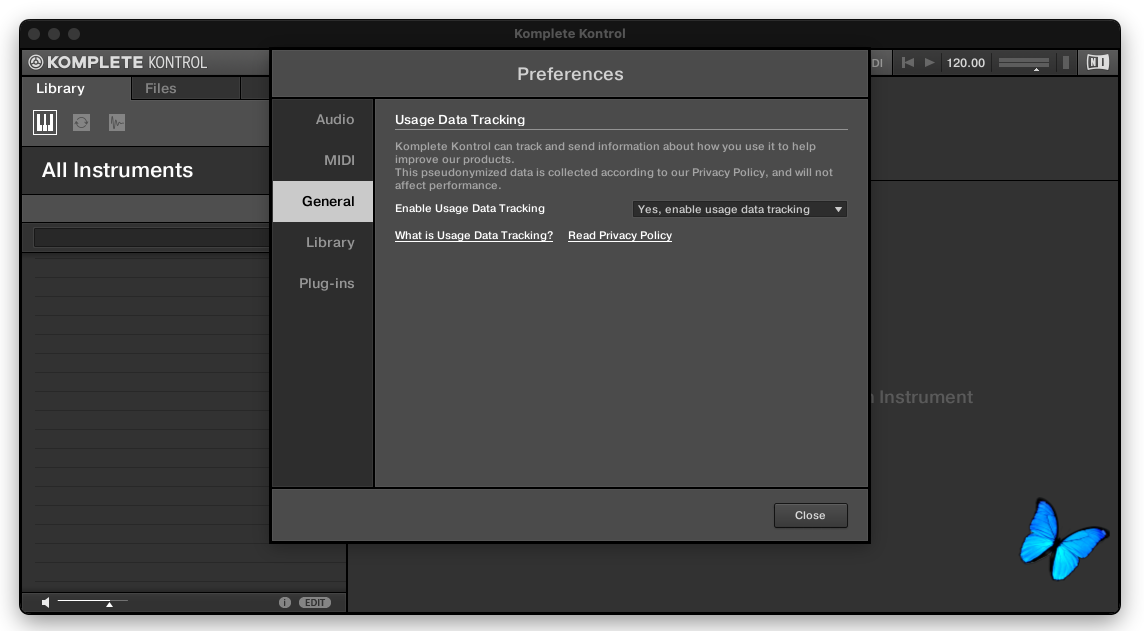Click the CPU level meter in header
Image resolution: width=1144 pixels, height=631 pixels.
(x=1066, y=63)
